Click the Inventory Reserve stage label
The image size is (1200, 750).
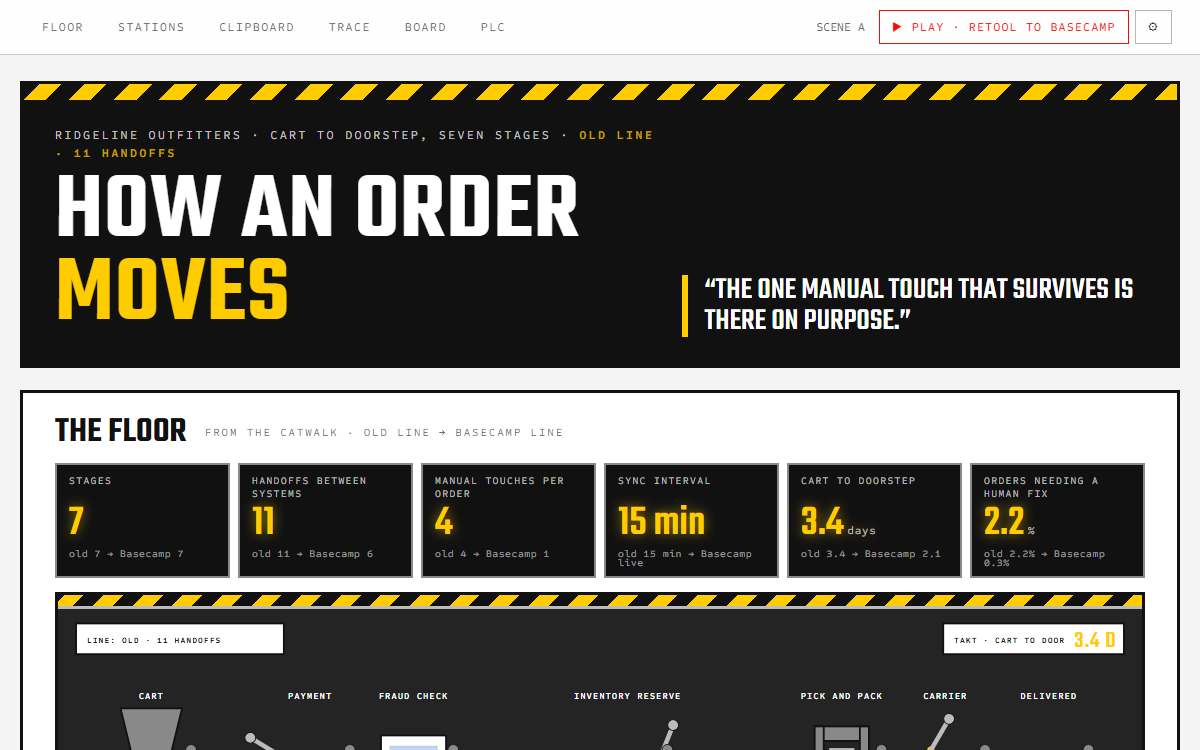(627, 696)
